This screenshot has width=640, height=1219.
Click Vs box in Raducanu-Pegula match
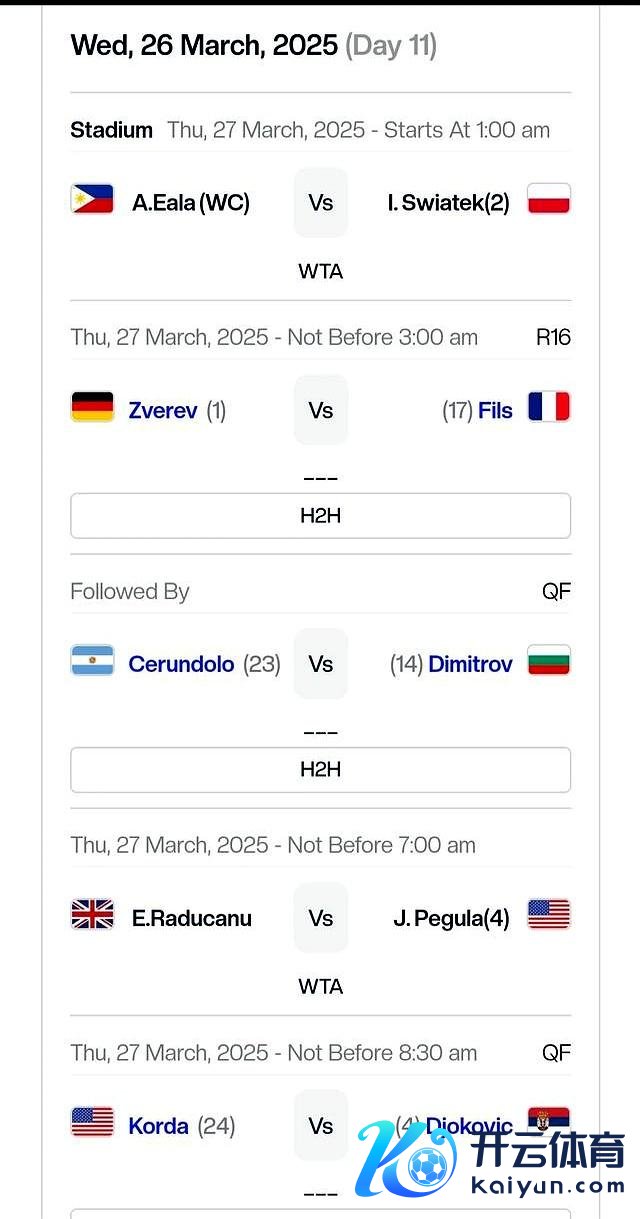coord(320,918)
